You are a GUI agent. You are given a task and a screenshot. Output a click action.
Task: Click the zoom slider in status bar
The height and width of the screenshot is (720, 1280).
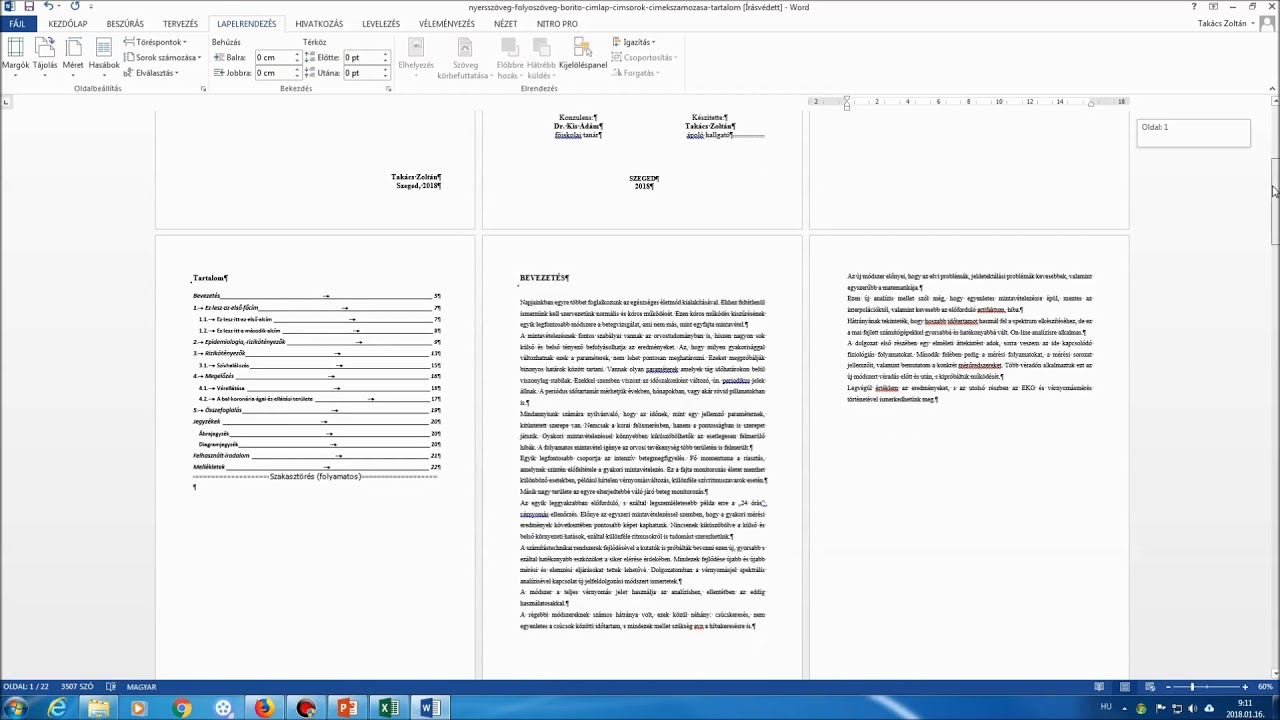(1207, 687)
